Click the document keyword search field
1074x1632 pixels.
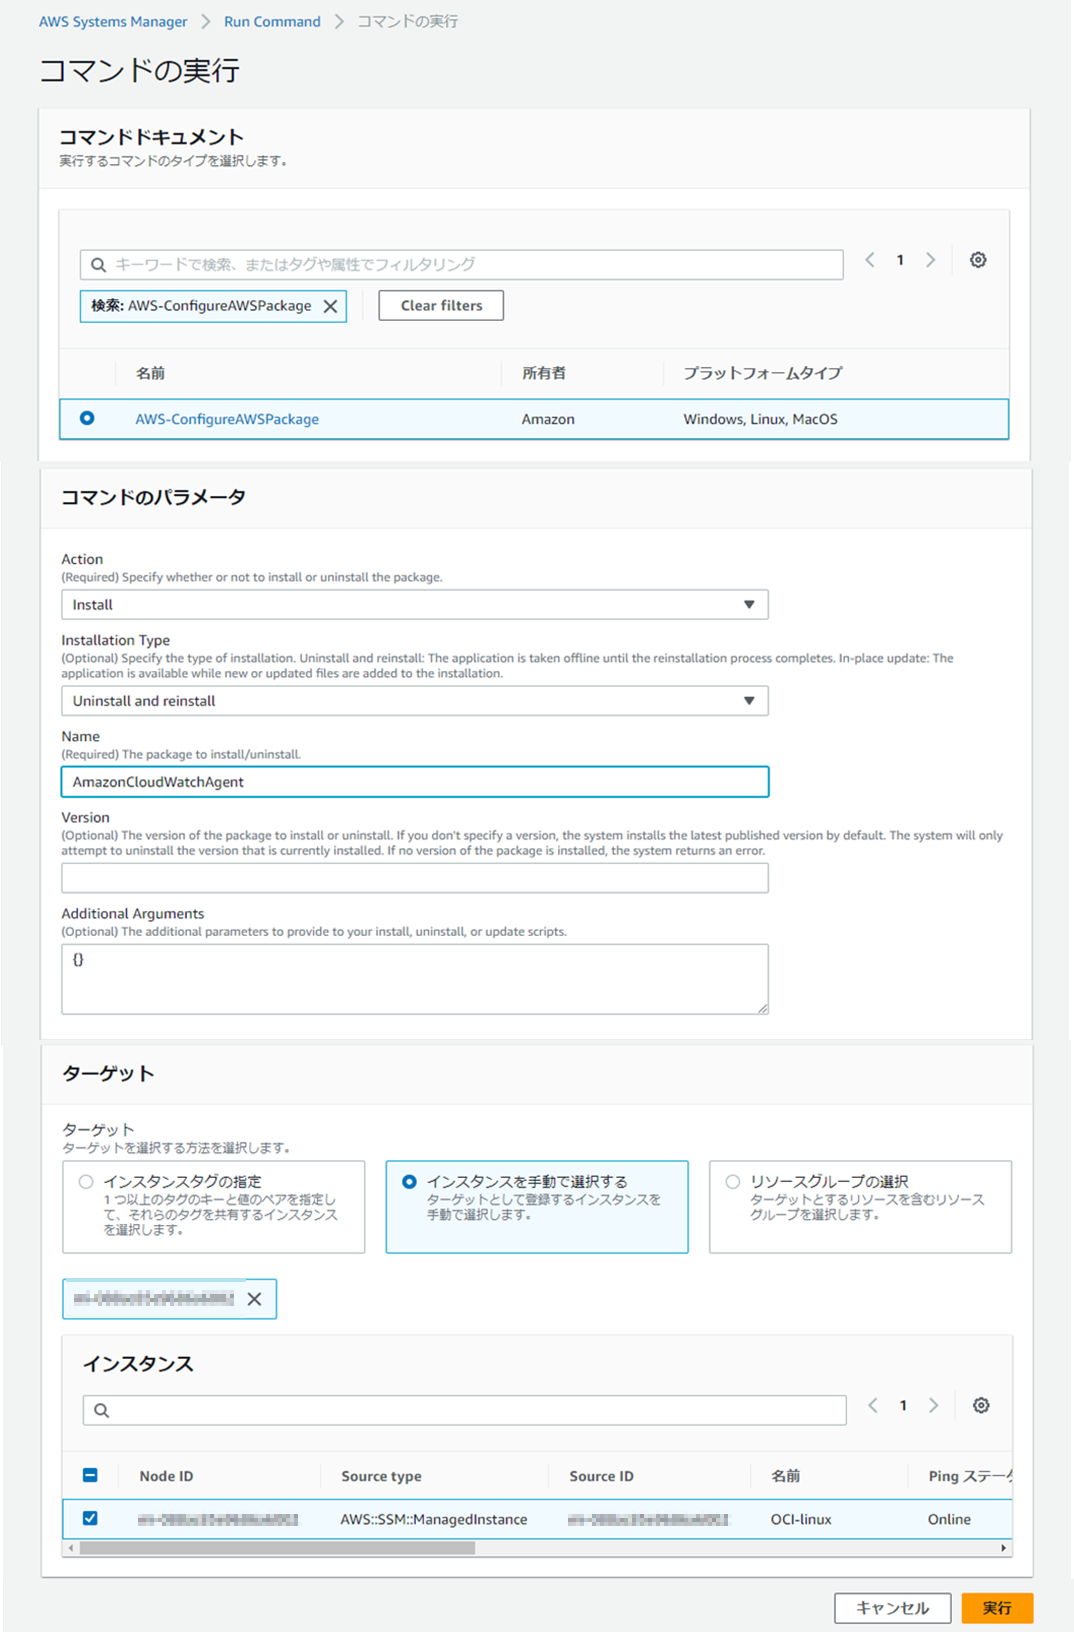click(461, 264)
